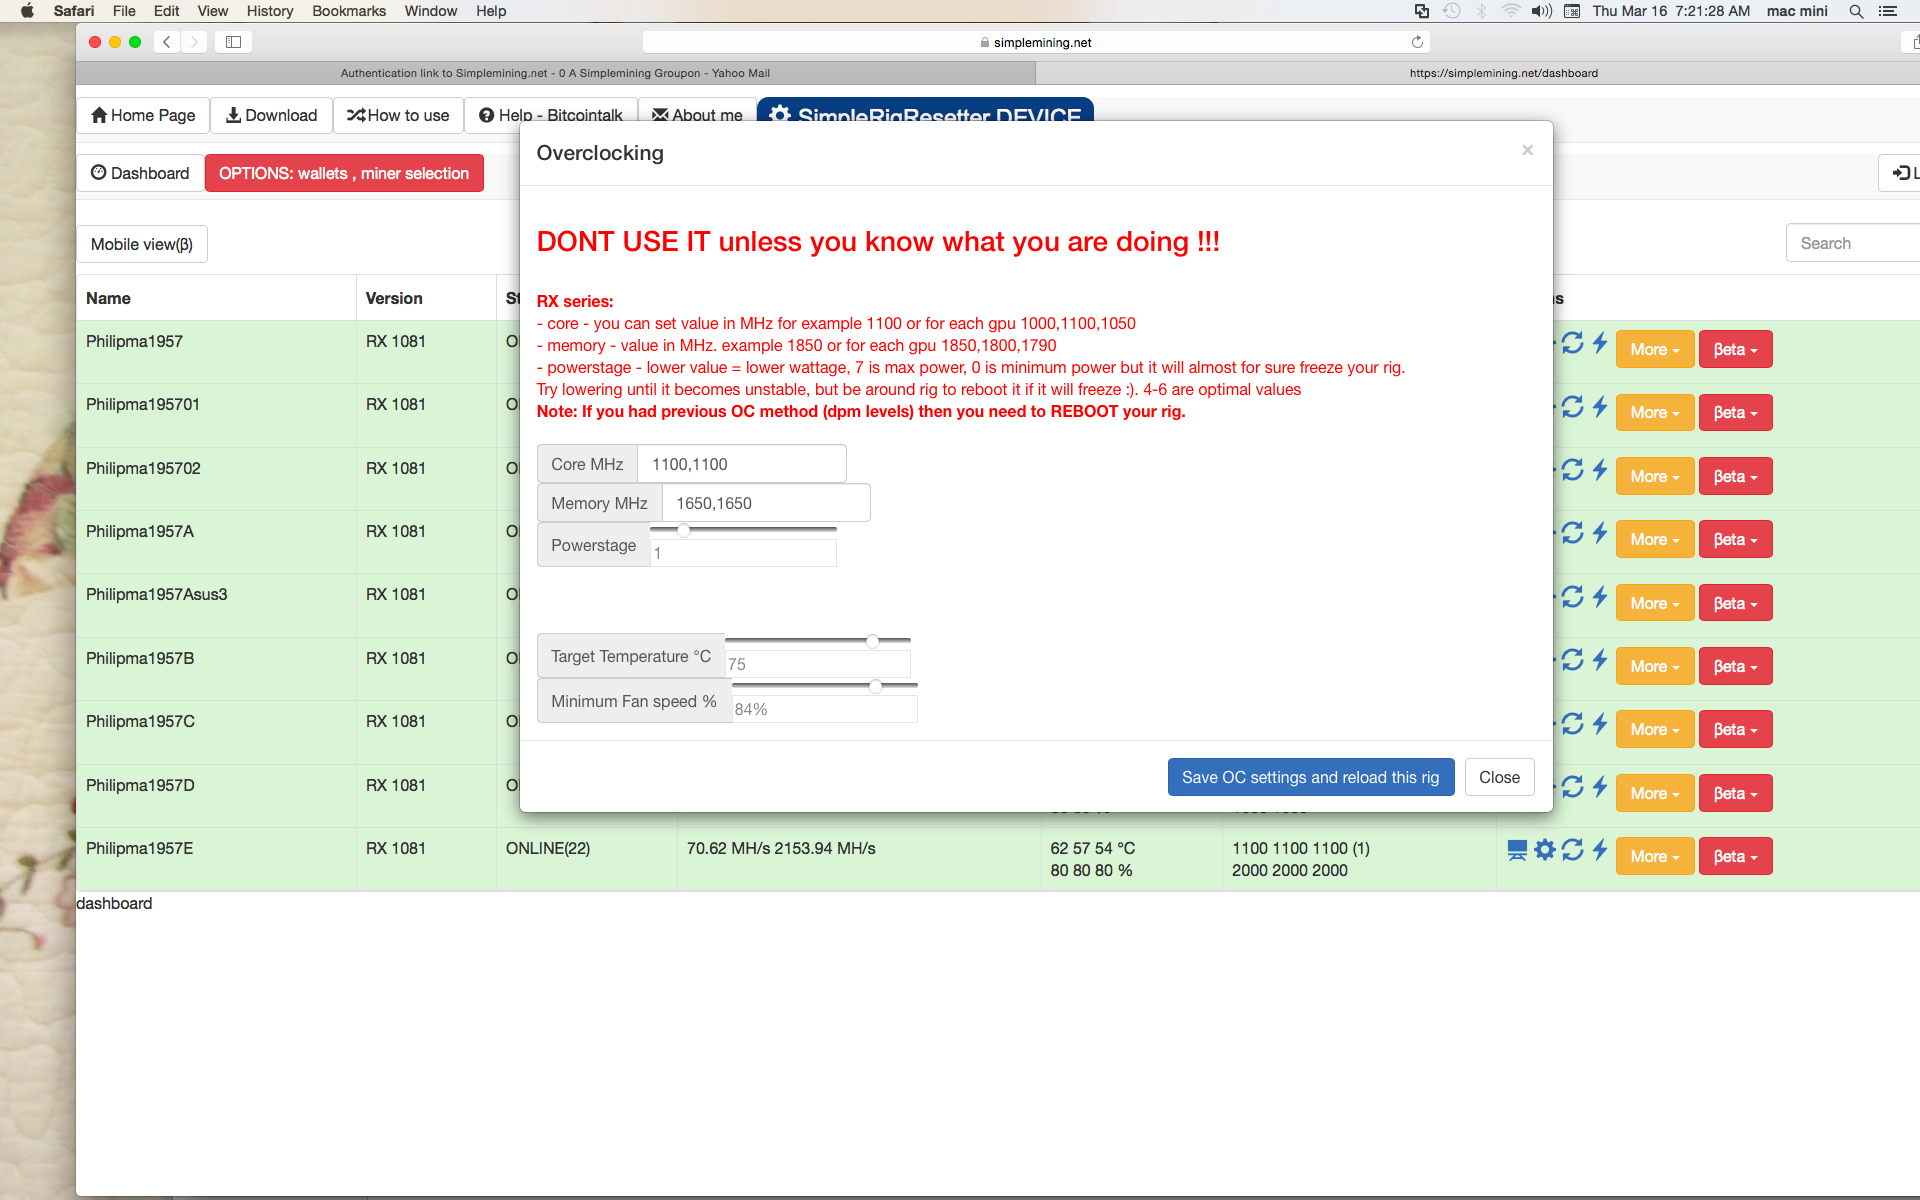Click the Safari address bar showing simplemining.net
Image resolution: width=1920 pixels, height=1200 pixels.
(1037, 42)
